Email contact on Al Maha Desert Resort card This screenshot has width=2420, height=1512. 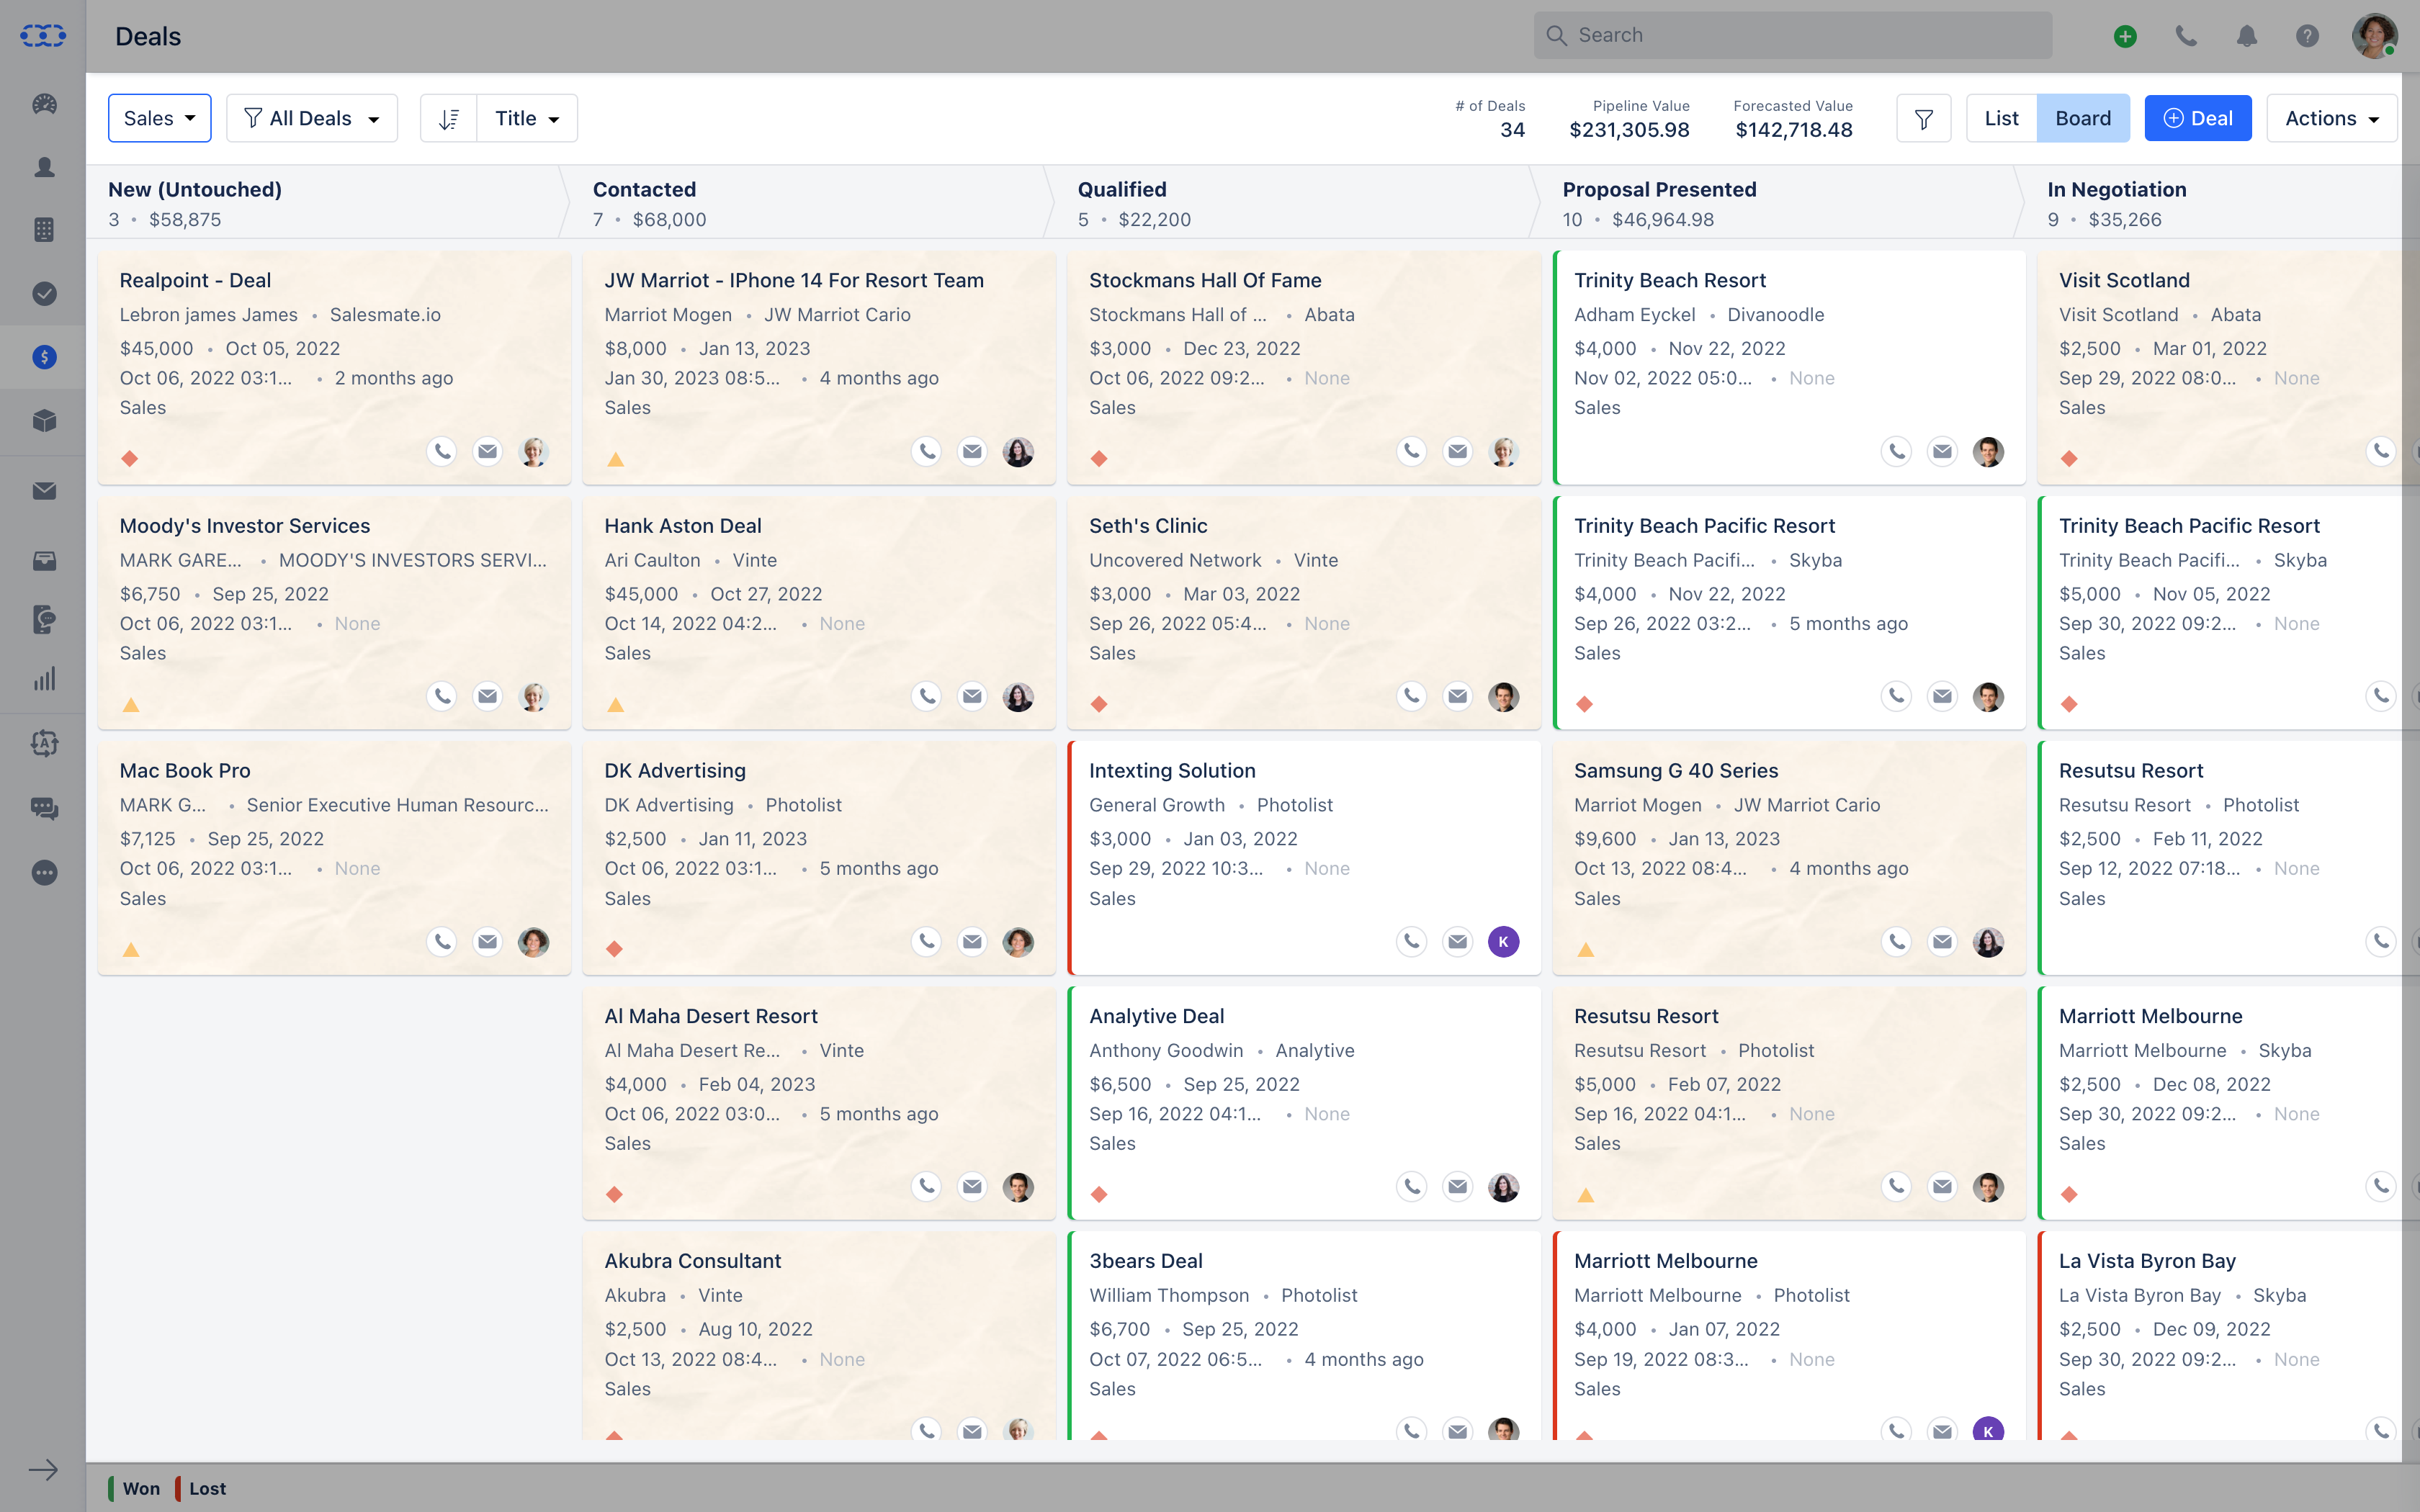[x=972, y=1186]
